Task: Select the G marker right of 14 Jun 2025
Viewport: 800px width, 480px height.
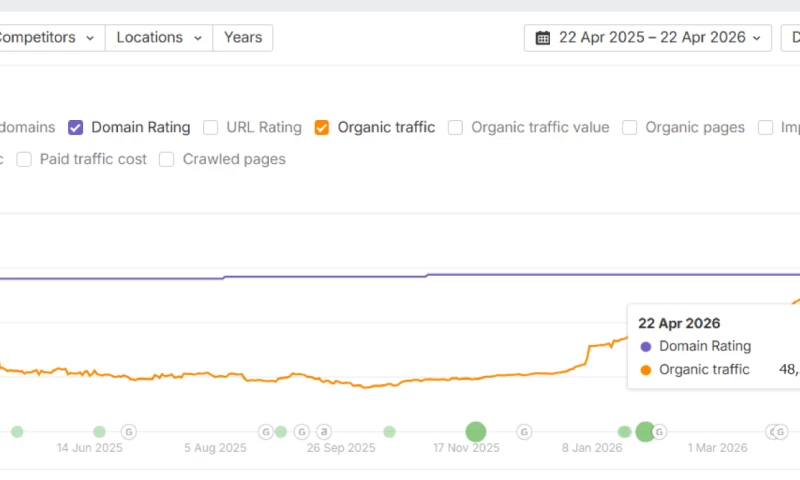Action: pos(129,432)
